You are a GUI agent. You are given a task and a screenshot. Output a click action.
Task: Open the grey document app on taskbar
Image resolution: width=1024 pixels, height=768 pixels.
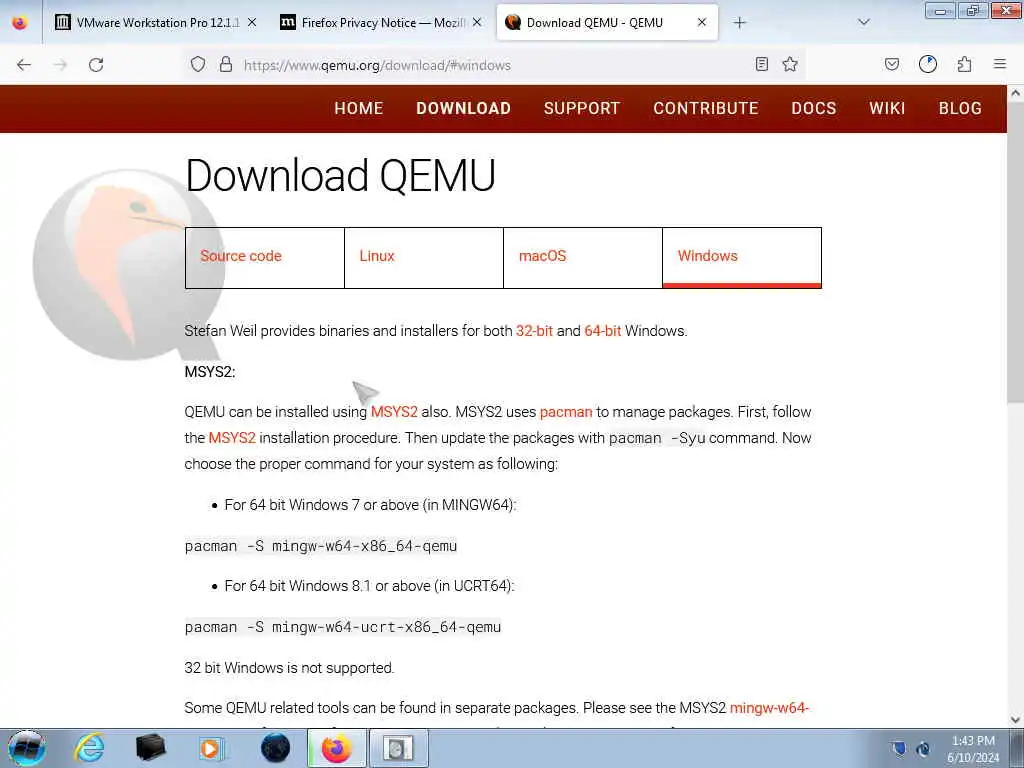pyautogui.click(x=398, y=748)
